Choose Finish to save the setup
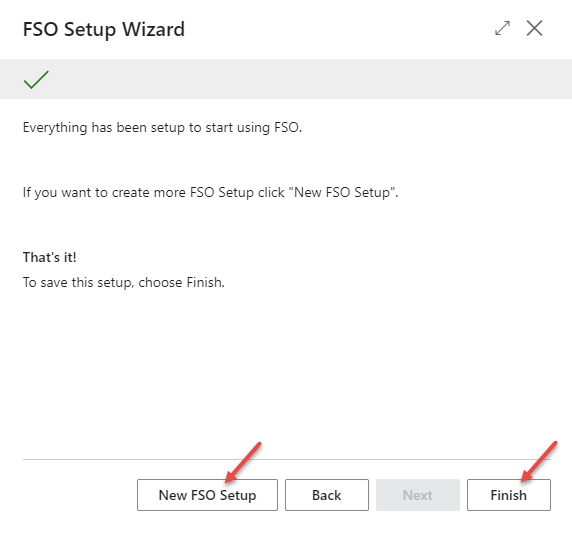Screen dimensions: 572x533 [509, 495]
